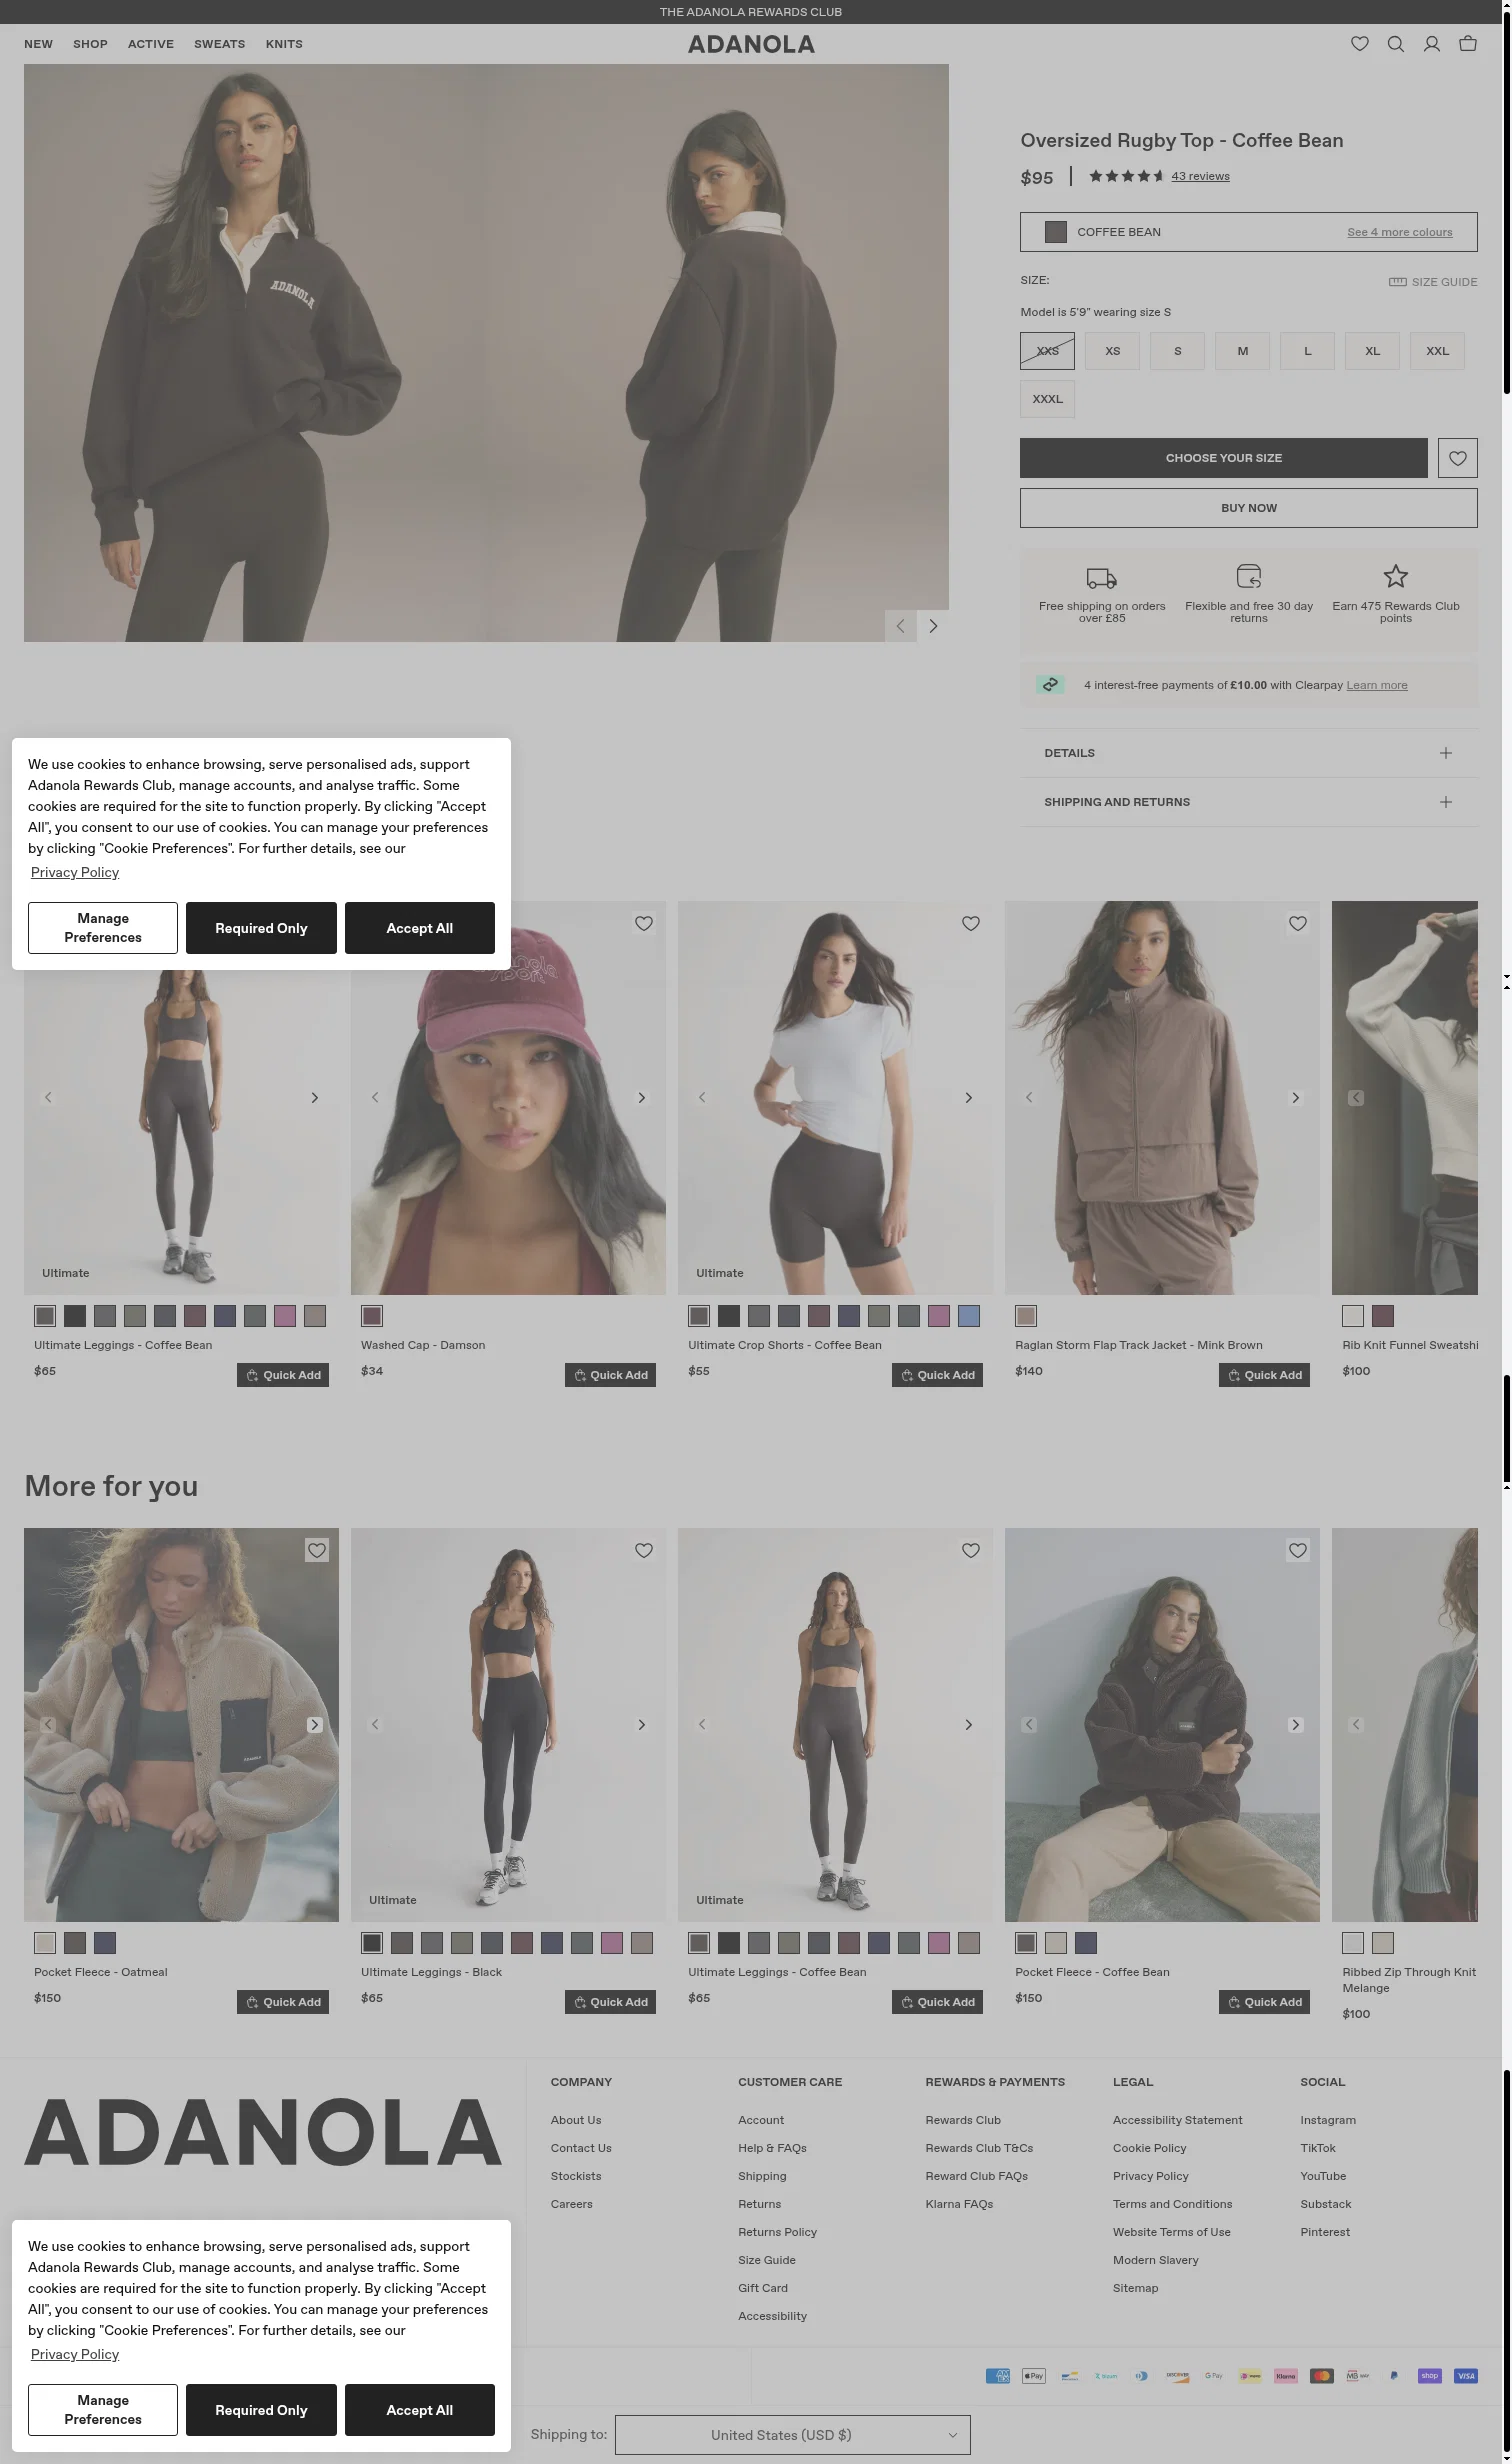This screenshot has width=1512, height=2464.
Task: Open See 4 more colours selector
Action: coord(1400,232)
